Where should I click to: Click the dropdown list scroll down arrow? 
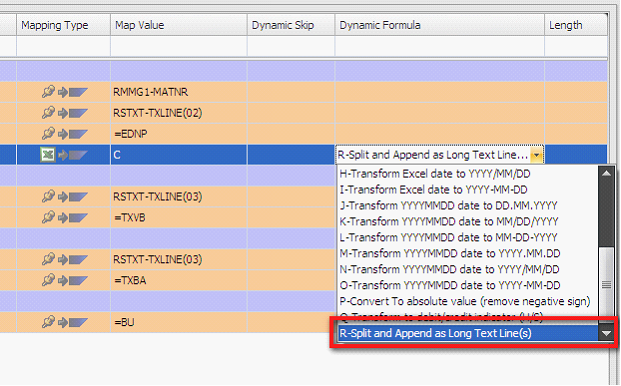[606, 333]
